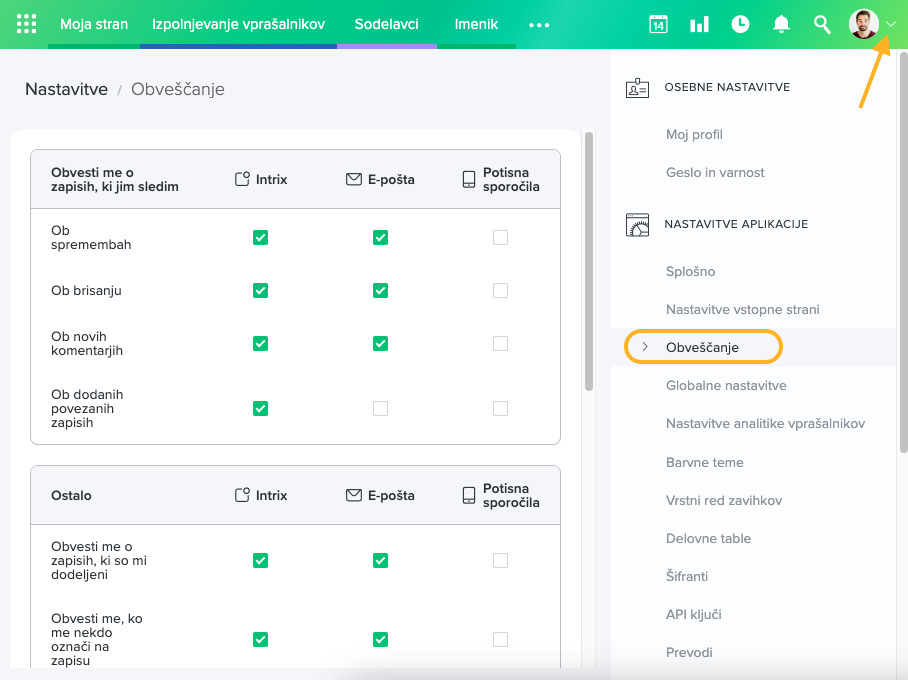908x680 pixels.
Task: Enable Potisna sporočila for Ob brisanju
Action: click(x=500, y=291)
